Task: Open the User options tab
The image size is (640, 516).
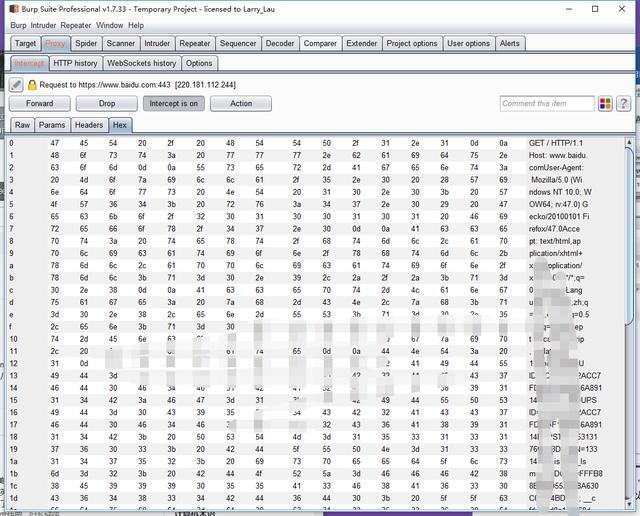Action: click(x=469, y=43)
